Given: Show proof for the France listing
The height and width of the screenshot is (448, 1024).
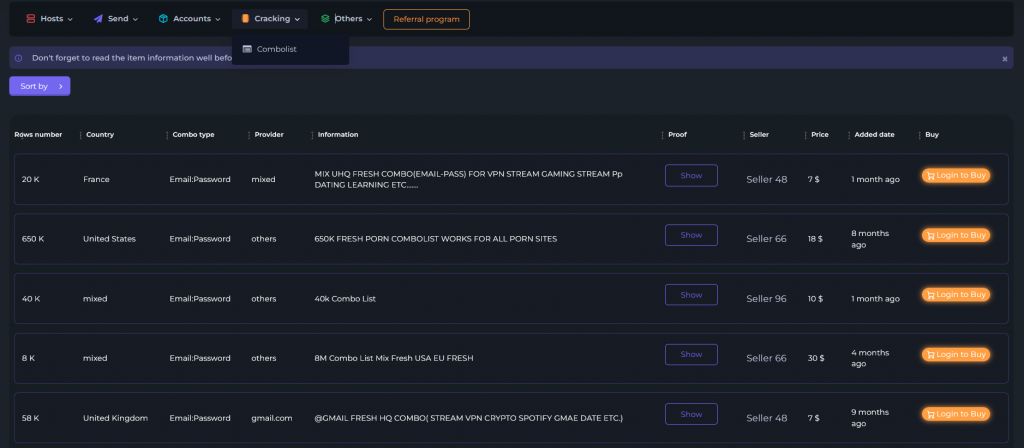Looking at the screenshot, I should point(691,176).
